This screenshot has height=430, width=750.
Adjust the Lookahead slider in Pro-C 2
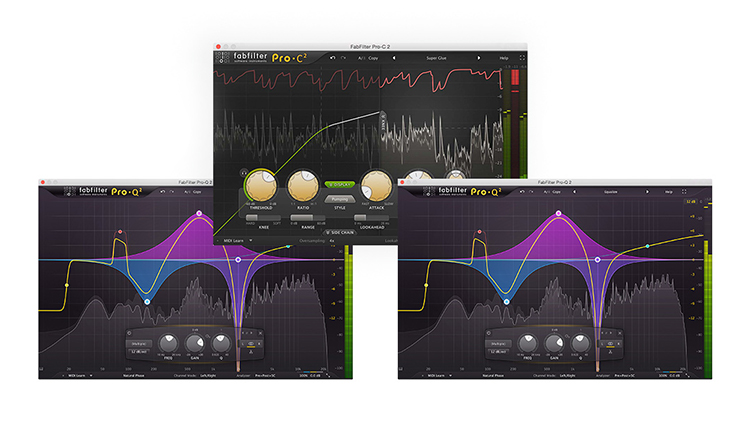click(372, 218)
